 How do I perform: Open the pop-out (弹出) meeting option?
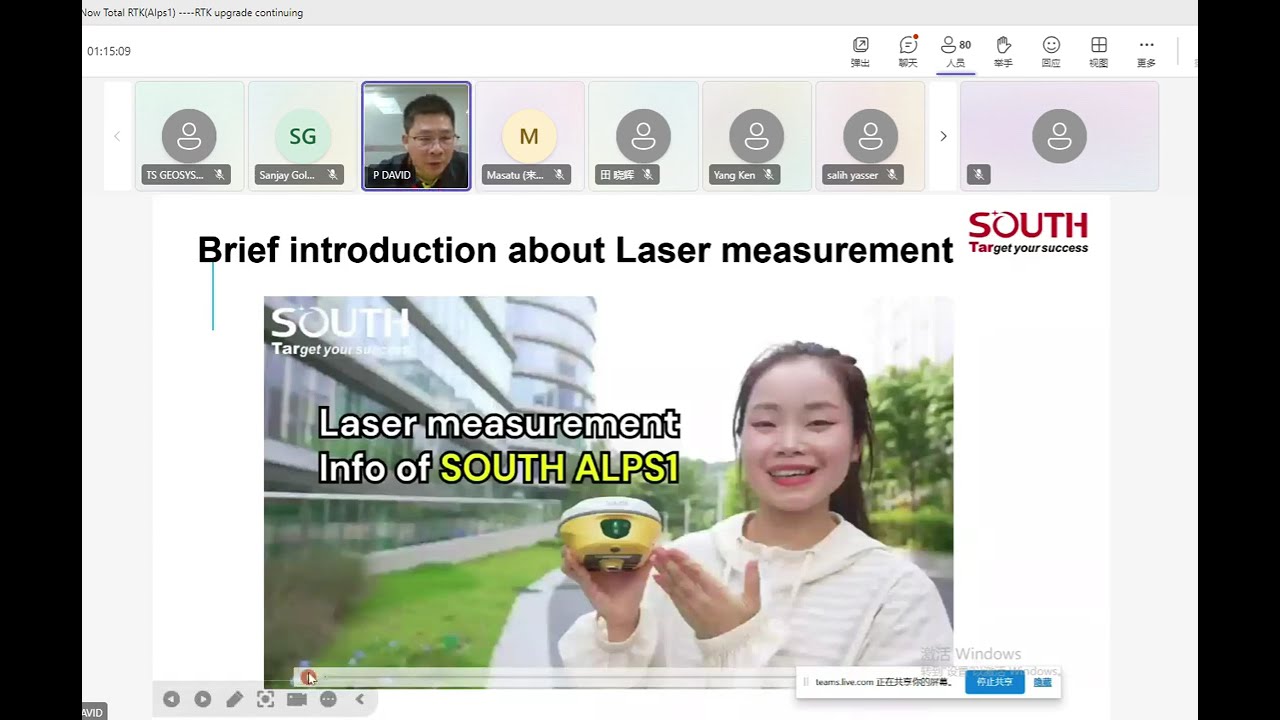click(860, 51)
